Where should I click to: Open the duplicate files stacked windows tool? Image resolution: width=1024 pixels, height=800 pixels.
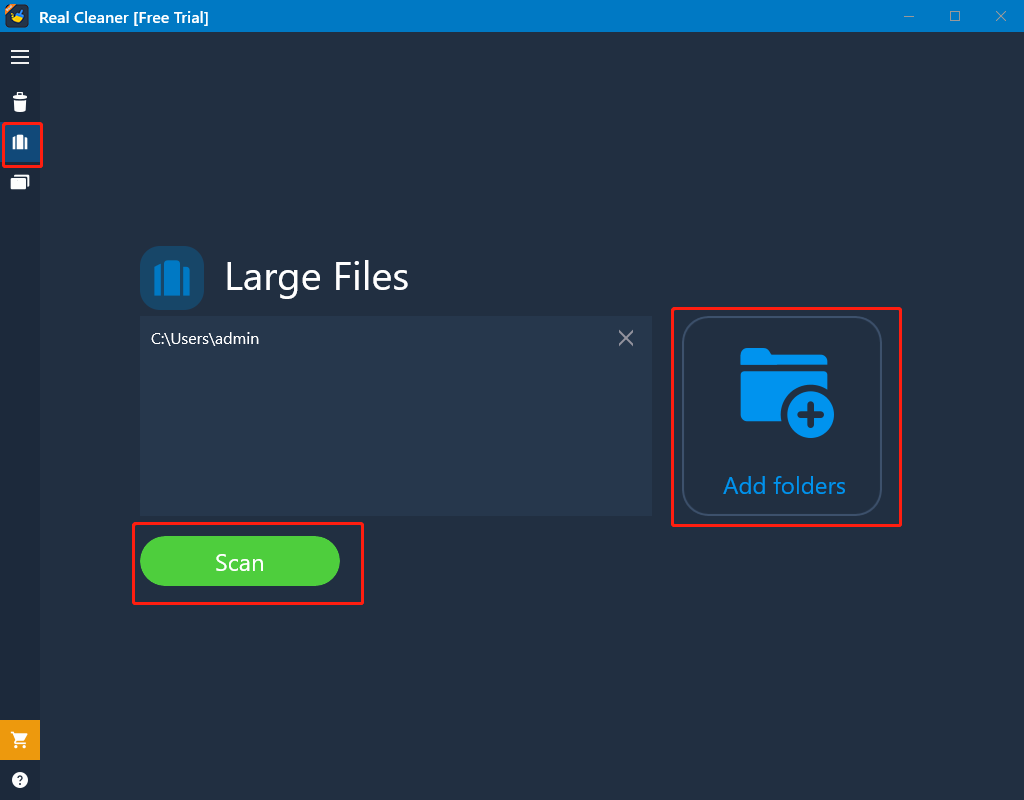tap(20, 182)
